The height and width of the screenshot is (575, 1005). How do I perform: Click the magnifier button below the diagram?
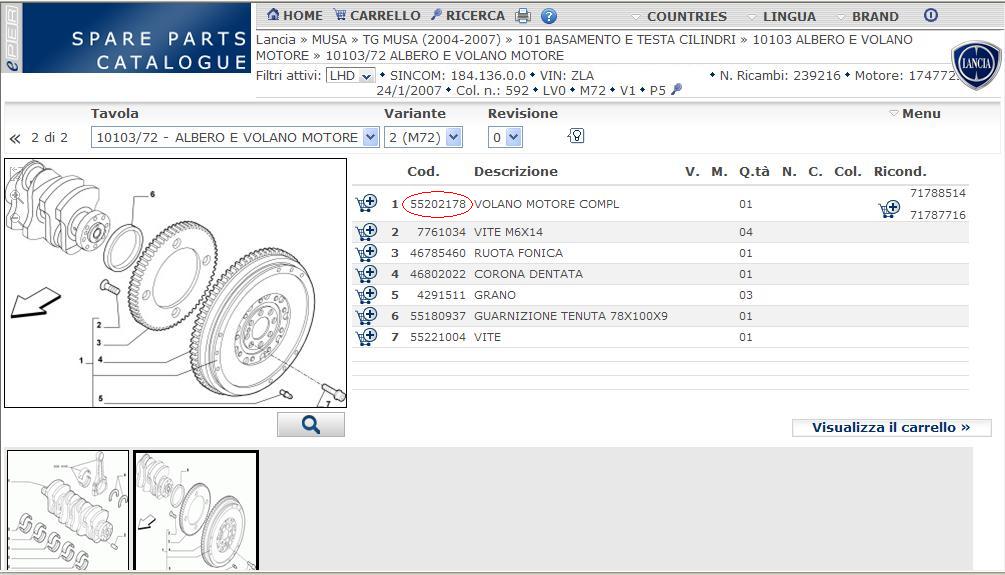coord(310,425)
